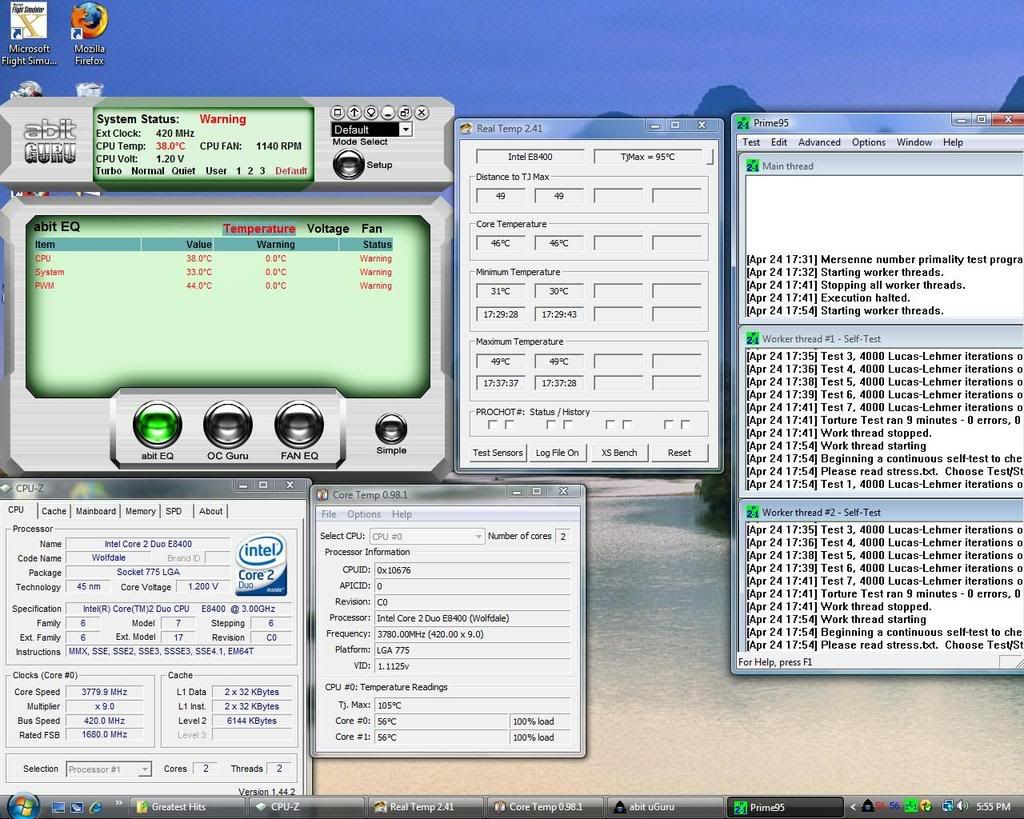1024x819 pixels.
Task: Select the Quiet mode in abit Guru
Action: pos(183,171)
